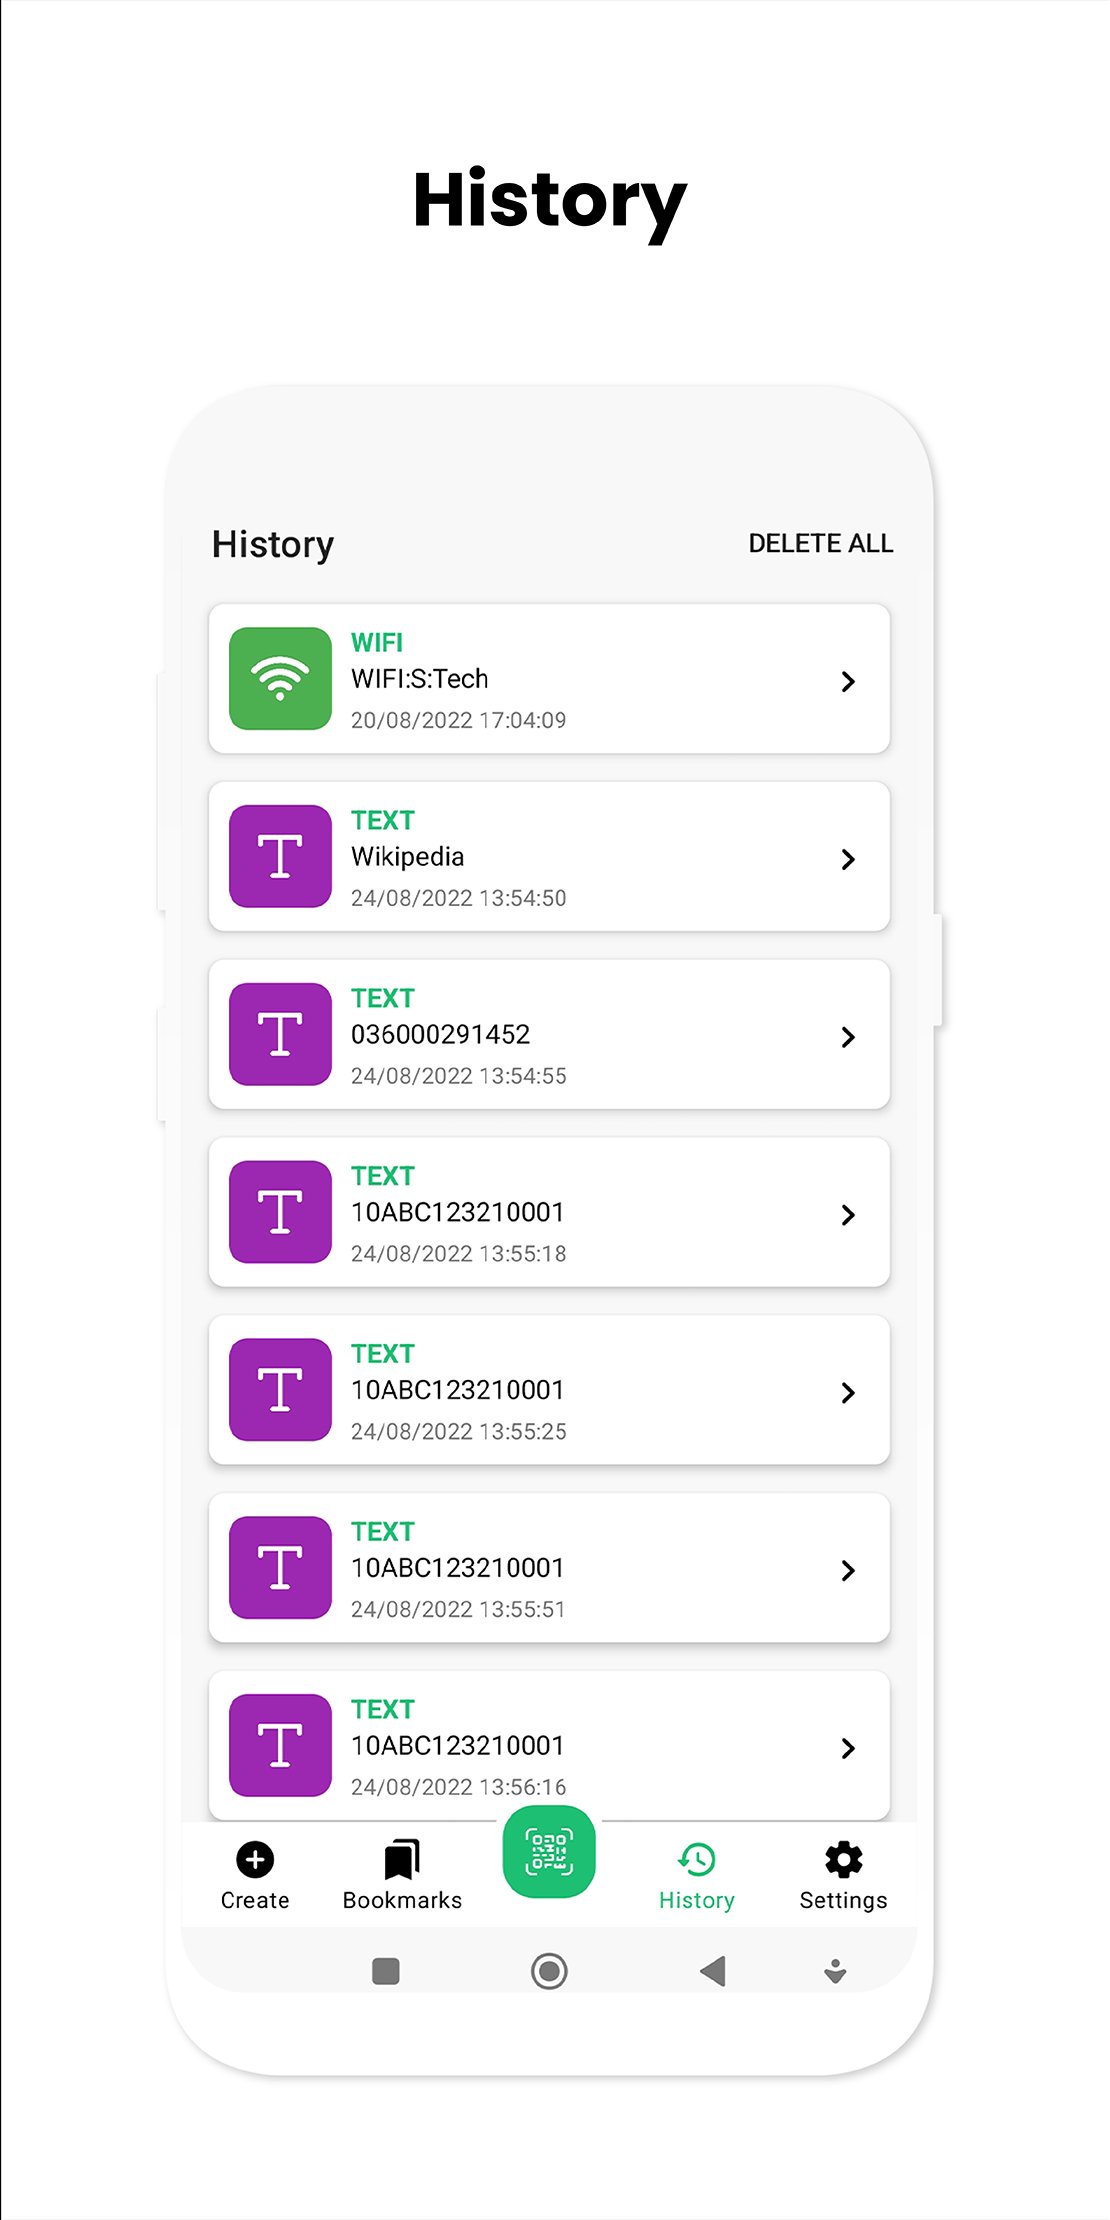Open Settings gear icon
1110x2220 pixels.
pos(843,1860)
